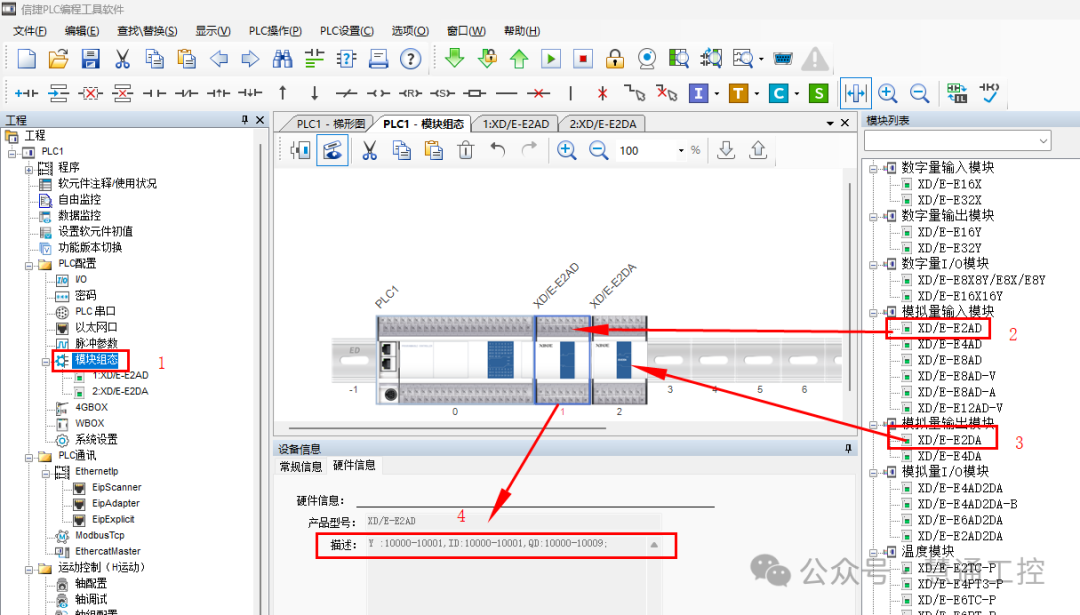The width and height of the screenshot is (1080, 615).
Task: Select PLC 串口 in project tree
Action: tap(95, 311)
